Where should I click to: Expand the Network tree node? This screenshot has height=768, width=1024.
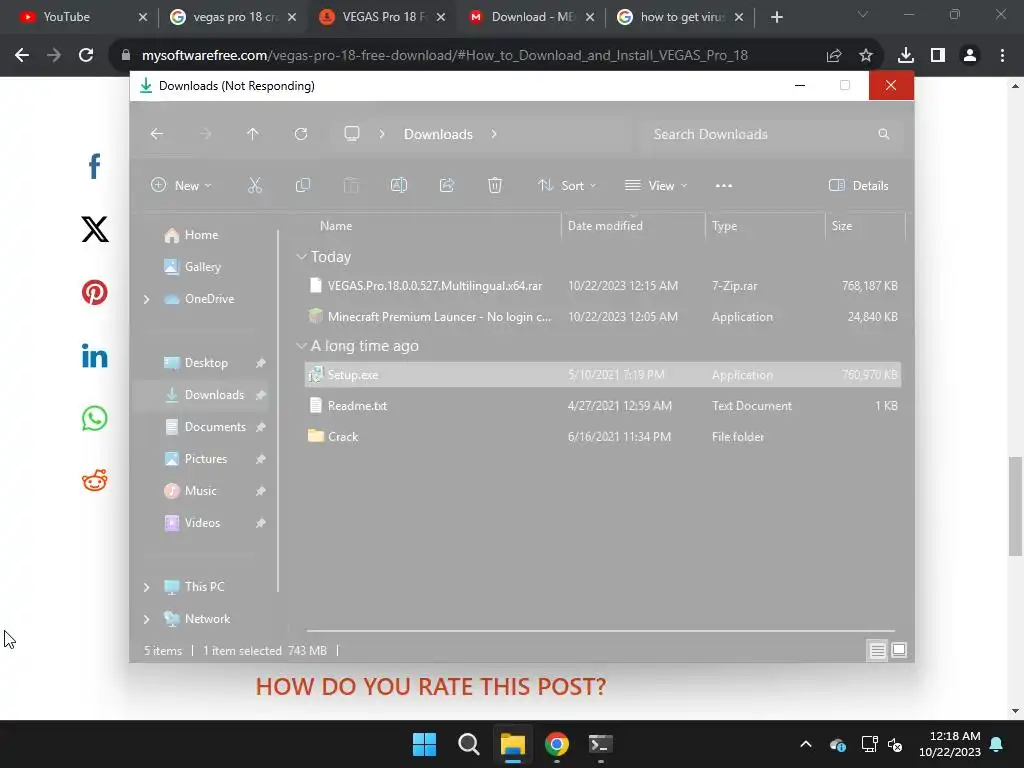pos(147,619)
